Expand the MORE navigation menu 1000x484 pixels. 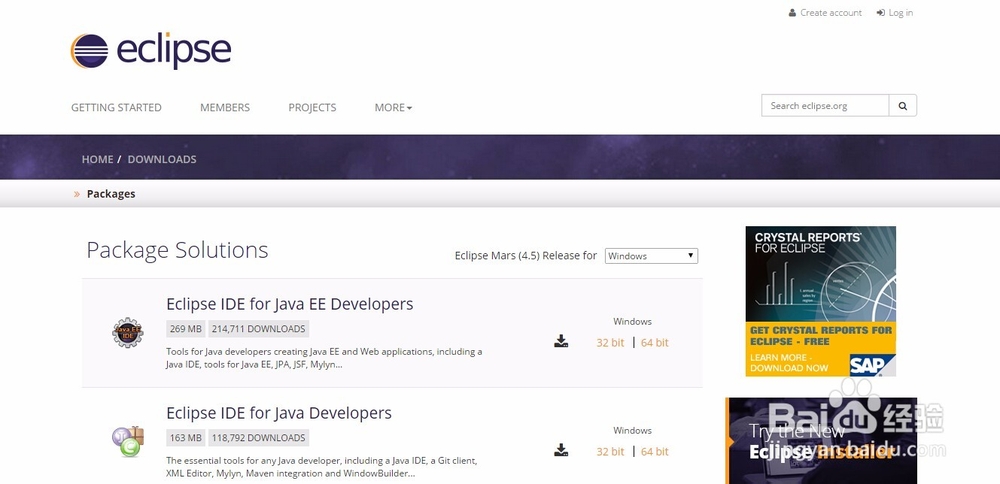(393, 108)
